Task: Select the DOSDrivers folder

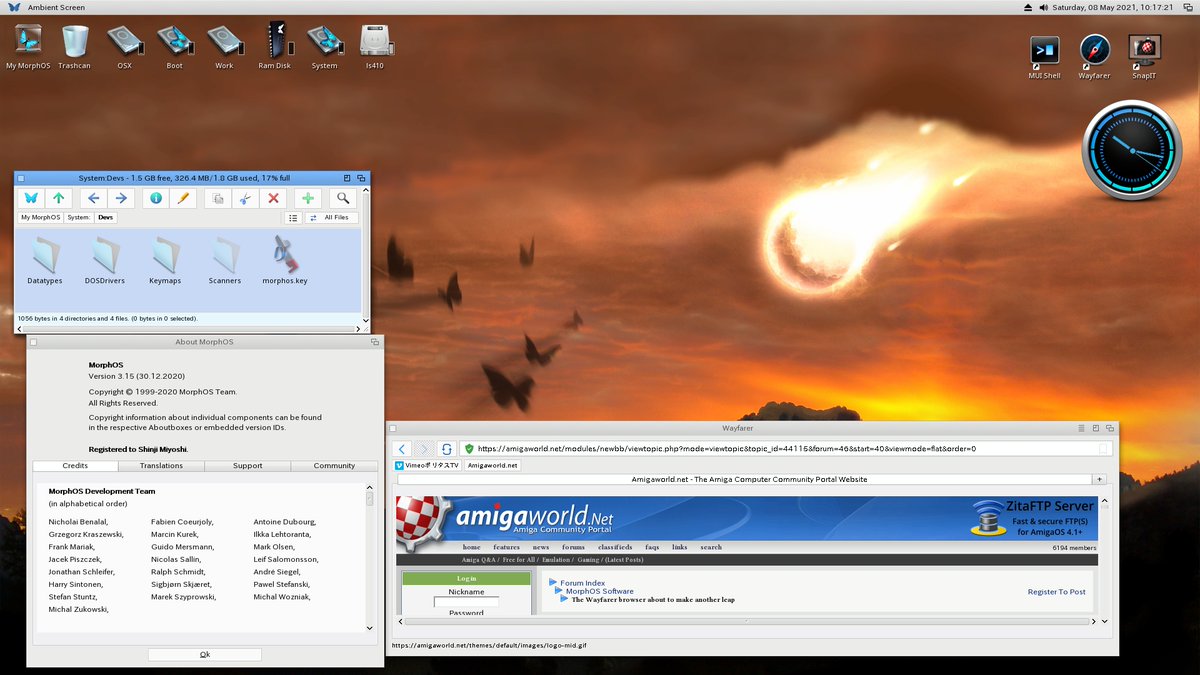Action: [x=105, y=260]
